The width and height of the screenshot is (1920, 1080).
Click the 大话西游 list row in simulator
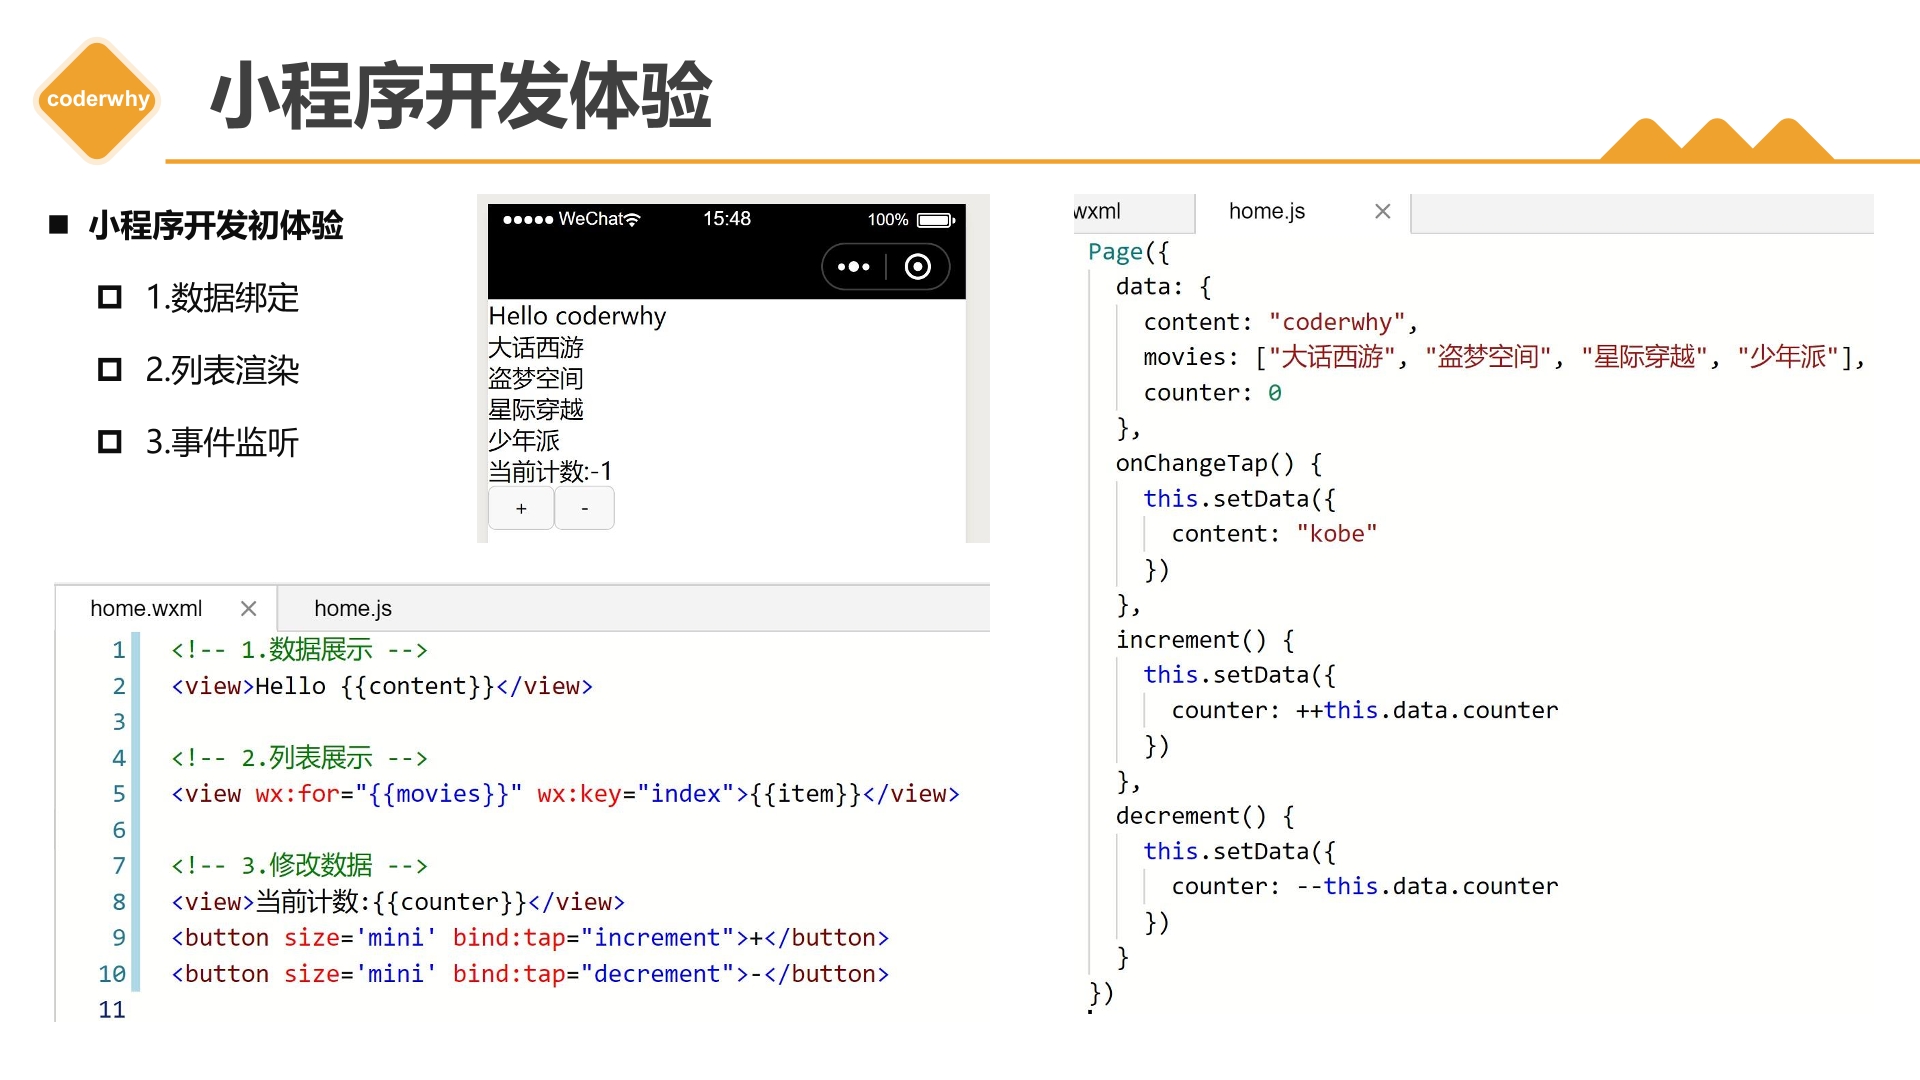tap(536, 347)
